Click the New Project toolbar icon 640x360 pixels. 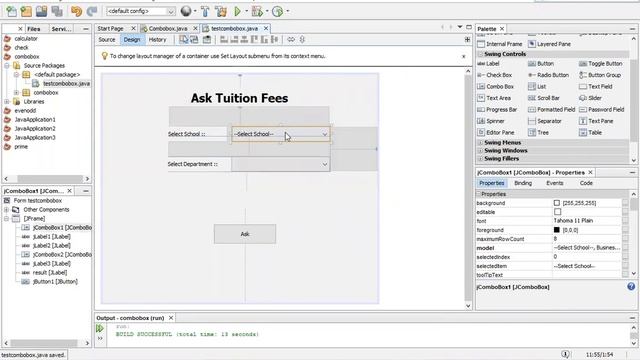point(26,11)
